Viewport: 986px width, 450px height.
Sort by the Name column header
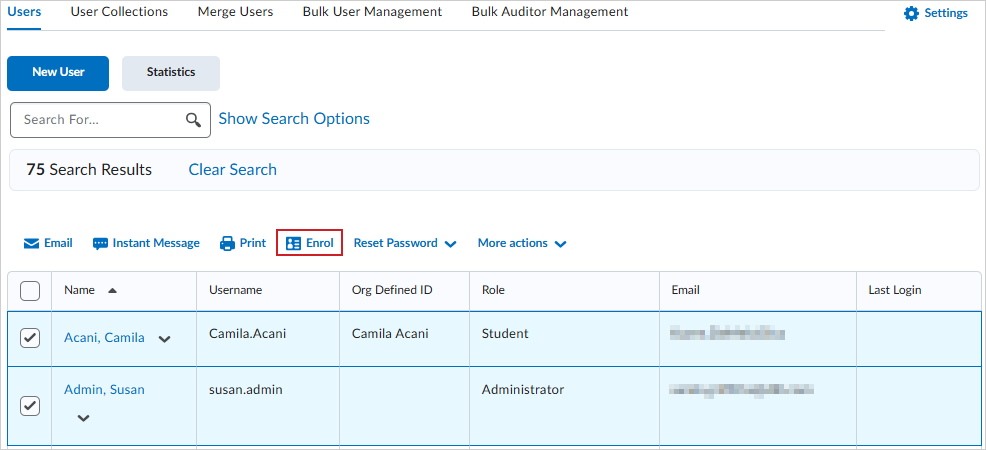click(79, 290)
